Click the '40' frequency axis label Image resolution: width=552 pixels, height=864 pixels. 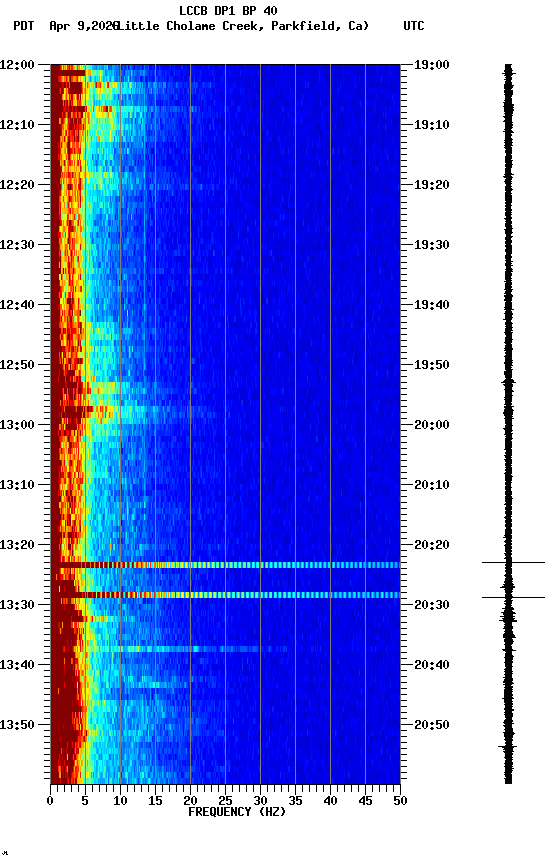click(330, 801)
